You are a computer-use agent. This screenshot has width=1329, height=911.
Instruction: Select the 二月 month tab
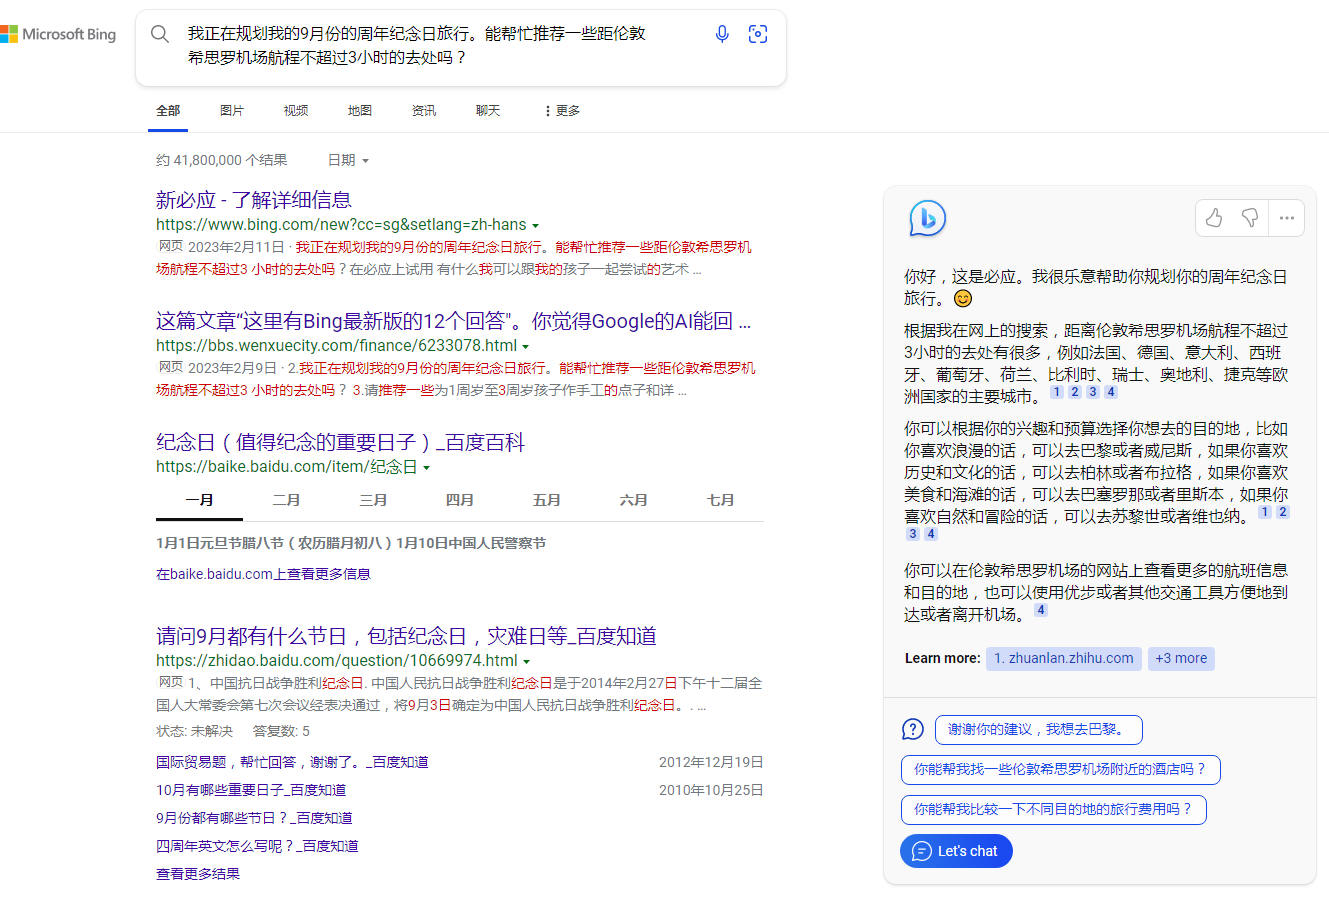(x=286, y=500)
